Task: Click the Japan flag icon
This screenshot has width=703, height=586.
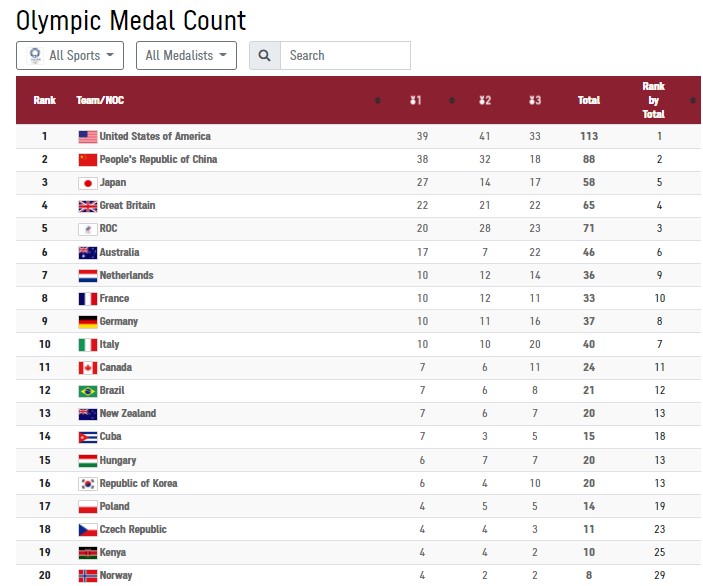Action: (87, 183)
